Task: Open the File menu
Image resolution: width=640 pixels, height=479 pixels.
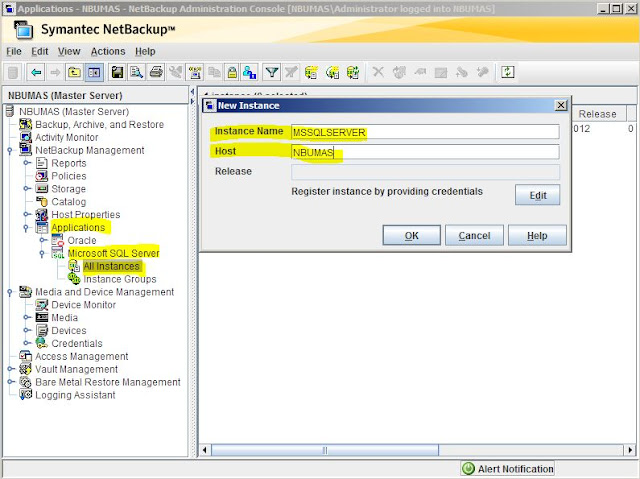Action: click(14, 51)
